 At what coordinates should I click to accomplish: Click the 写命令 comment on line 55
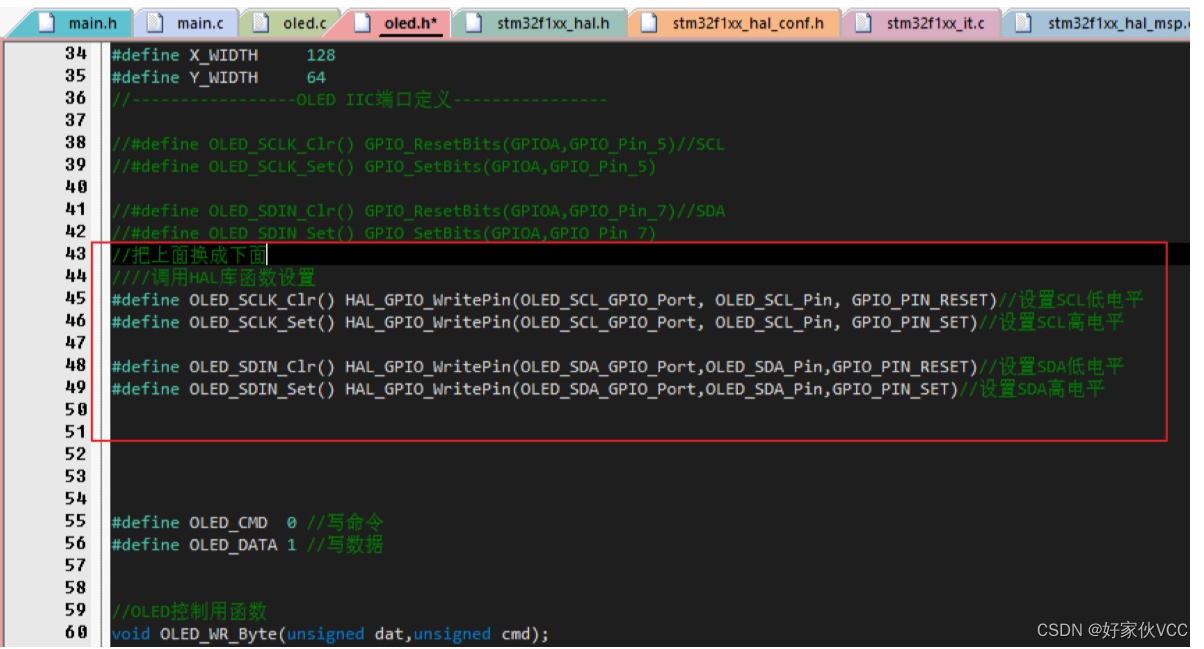click(x=345, y=522)
